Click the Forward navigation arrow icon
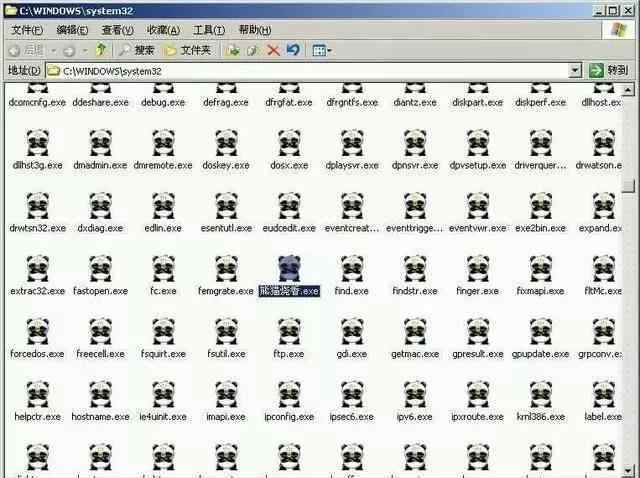The width and height of the screenshot is (640, 478). 69,51
